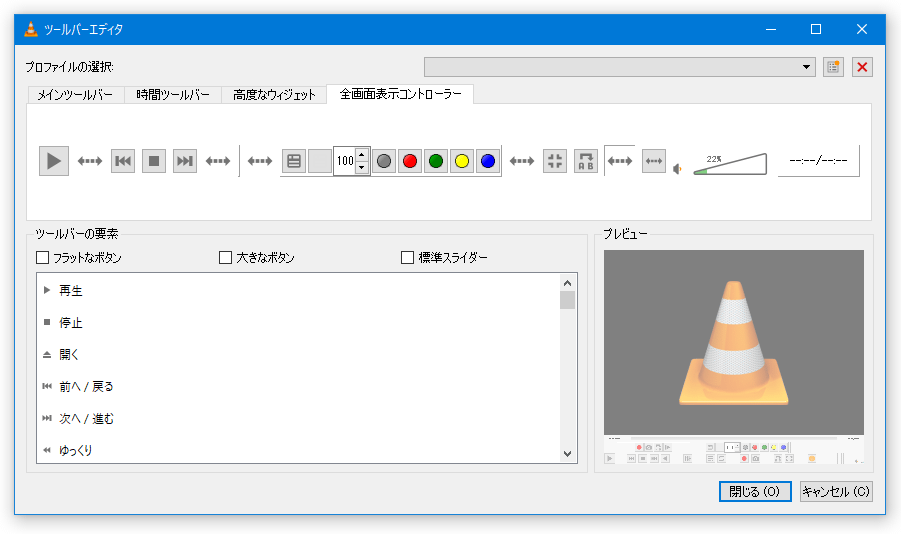Image resolution: width=901 pixels, height=534 pixels.
Task: Select the expanding spacer after the A-B loop icon
Action: [619, 161]
